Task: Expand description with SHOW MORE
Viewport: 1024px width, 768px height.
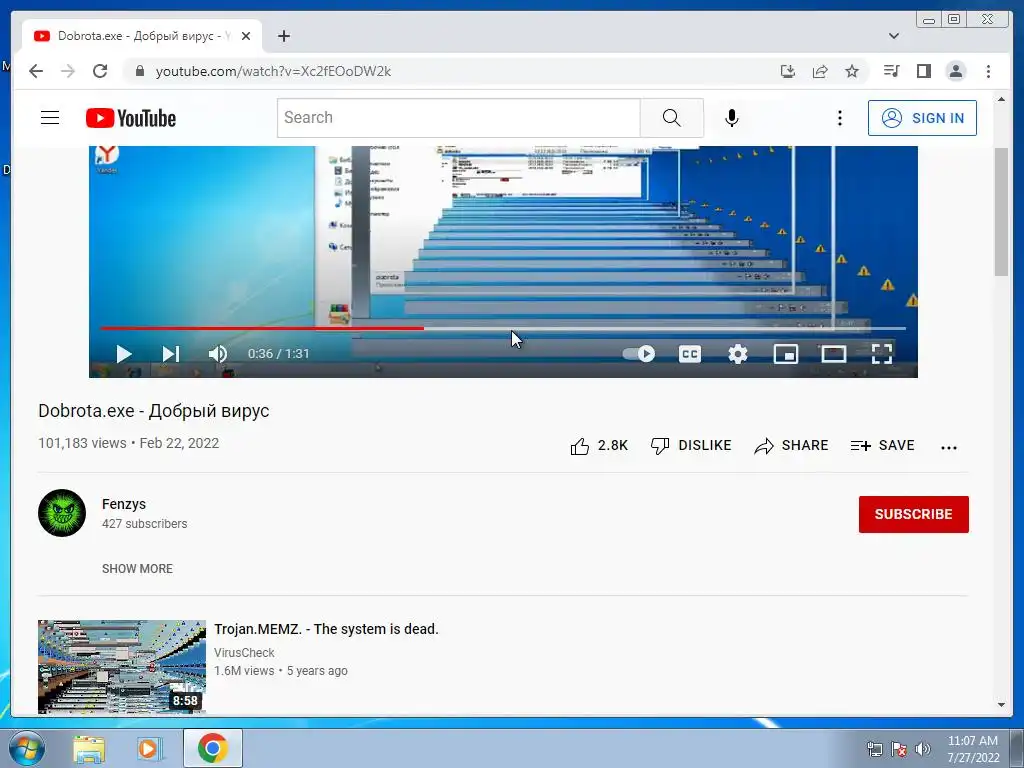Action: coord(137,569)
